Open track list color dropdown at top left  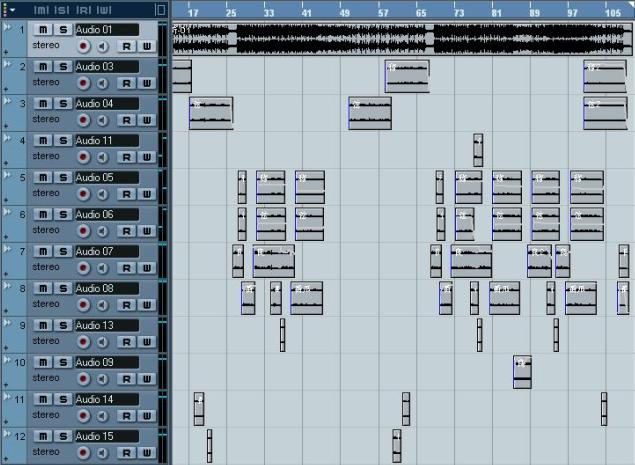(x=12, y=9)
